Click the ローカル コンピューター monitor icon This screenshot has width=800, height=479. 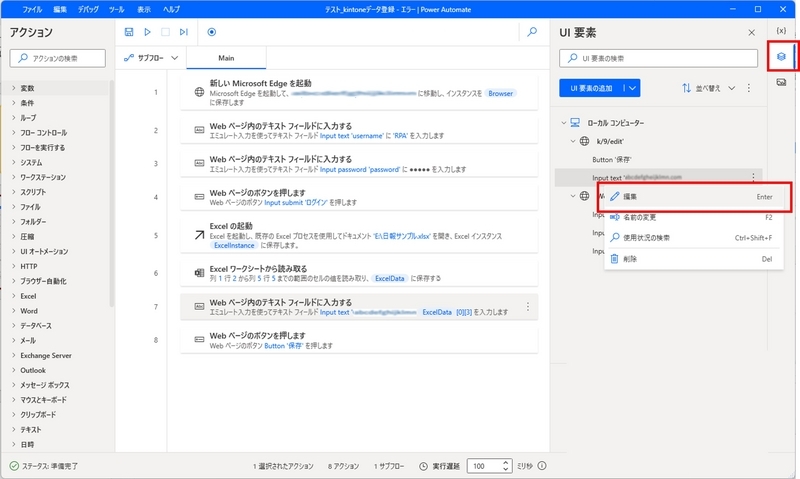(575, 122)
